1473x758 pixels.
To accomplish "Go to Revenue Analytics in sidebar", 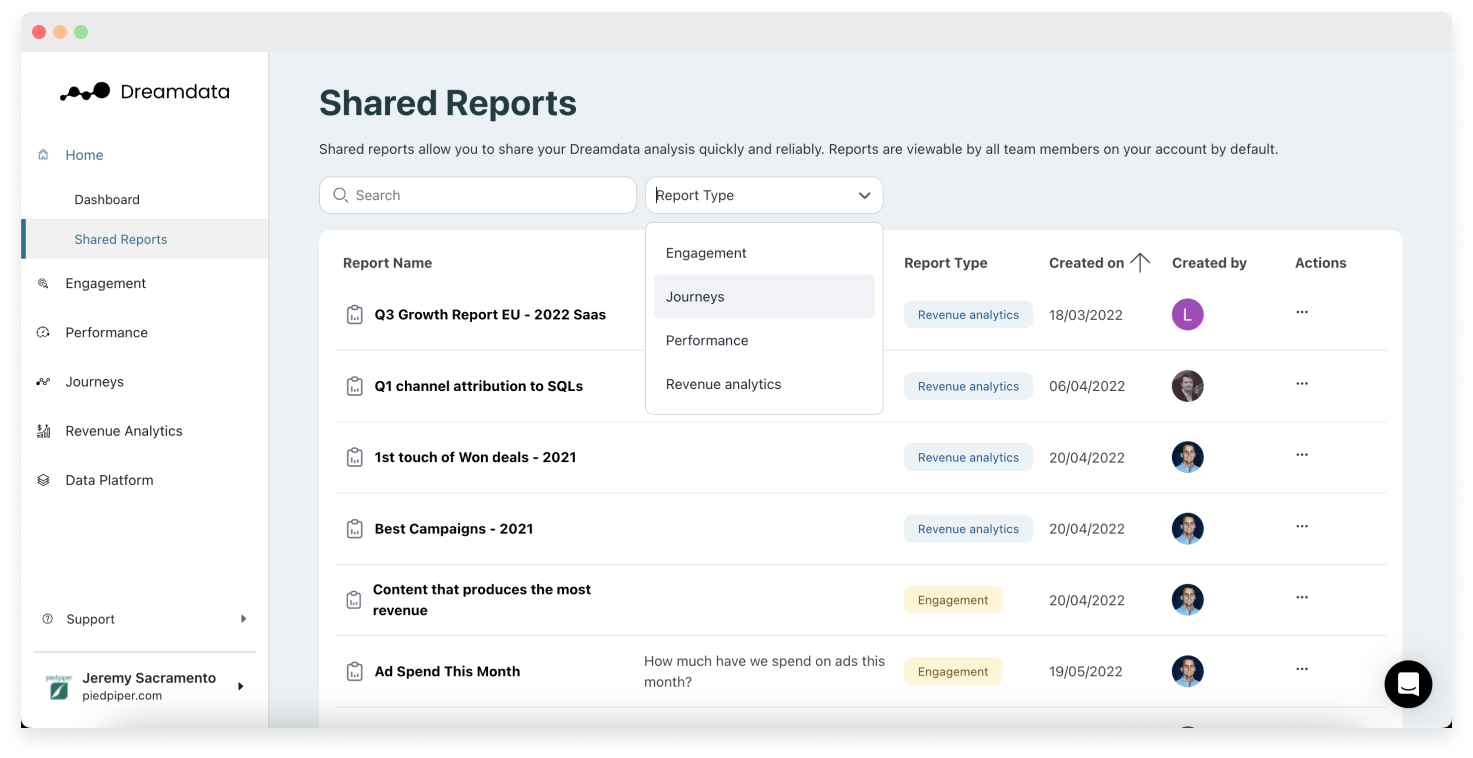I will tap(124, 431).
